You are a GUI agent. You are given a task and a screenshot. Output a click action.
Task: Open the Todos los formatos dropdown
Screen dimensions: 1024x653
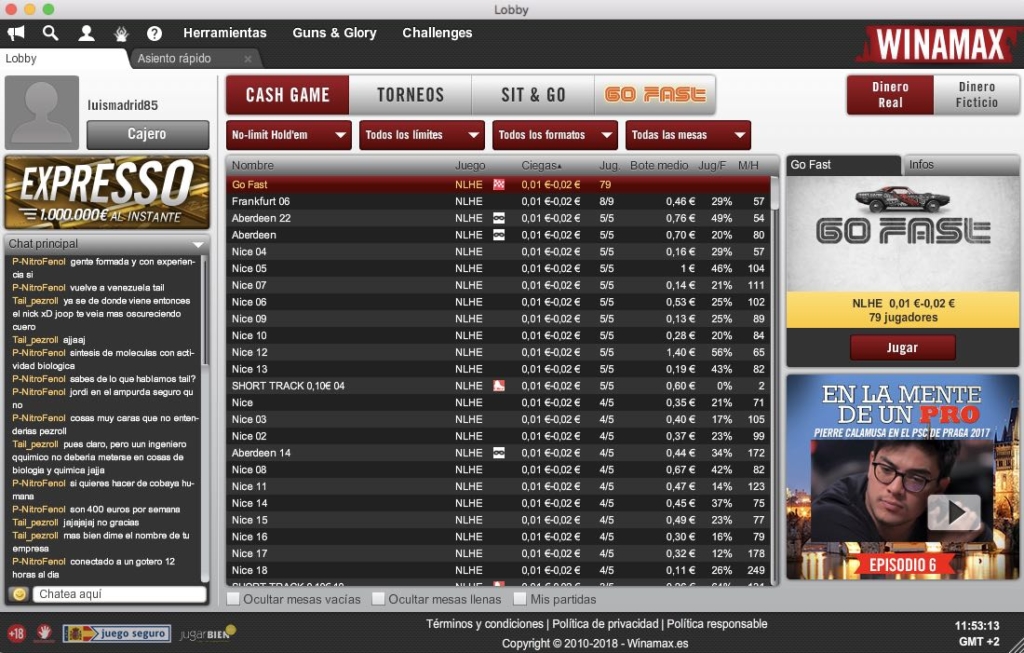(x=555, y=135)
